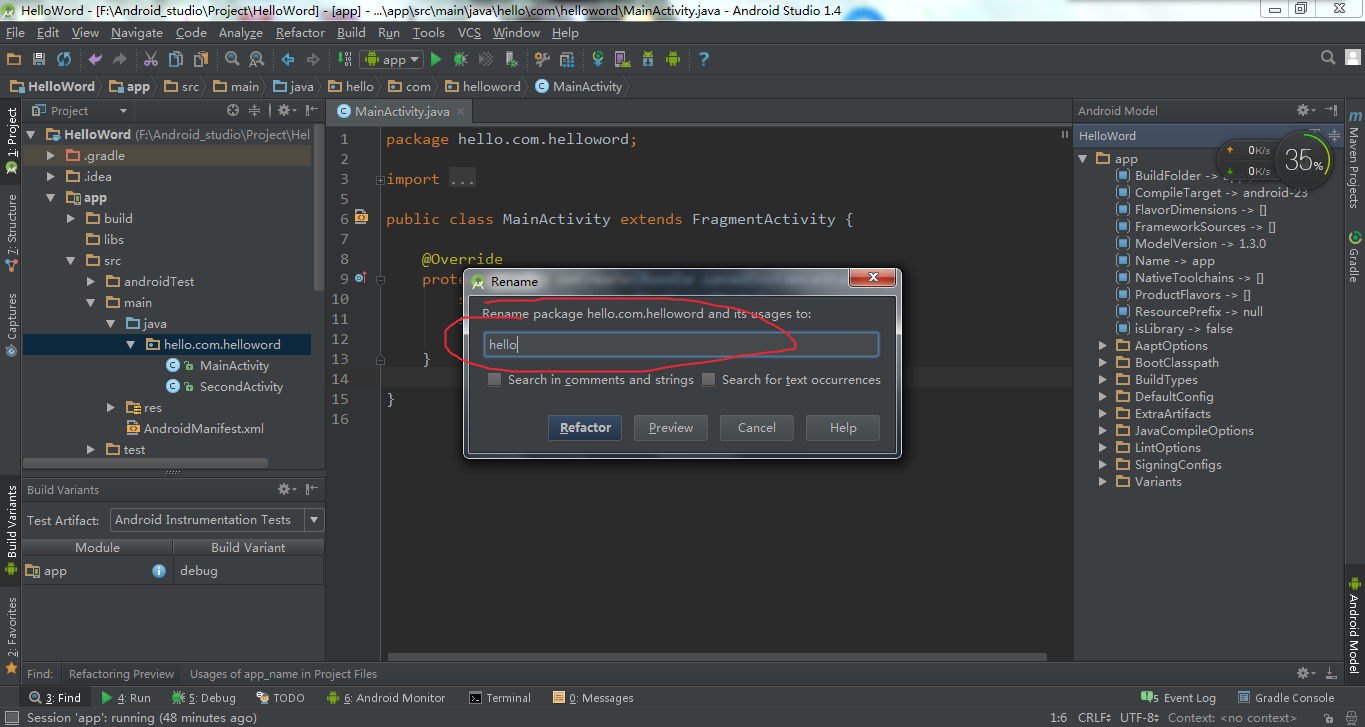The image size is (1365, 727).
Task: Open the Android Device Monitor icon
Action: pyautogui.click(x=672, y=60)
